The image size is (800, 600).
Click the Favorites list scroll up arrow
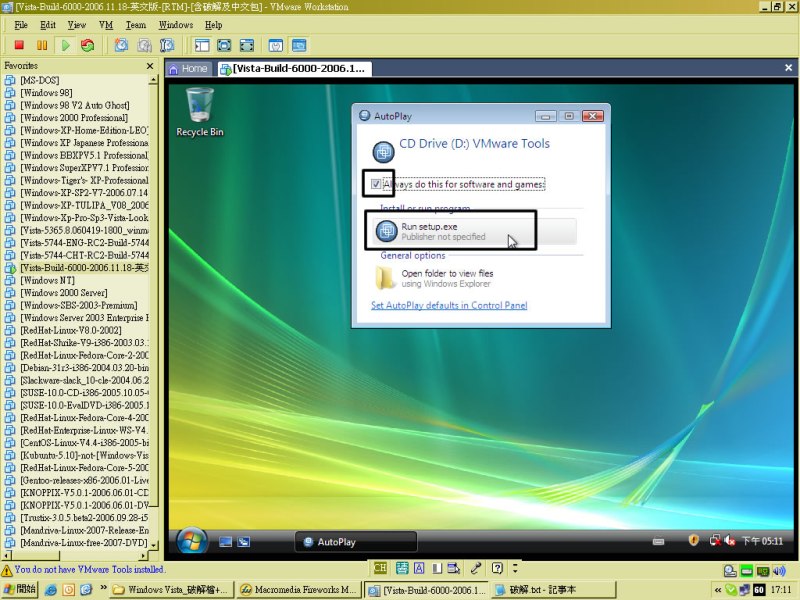[153, 80]
